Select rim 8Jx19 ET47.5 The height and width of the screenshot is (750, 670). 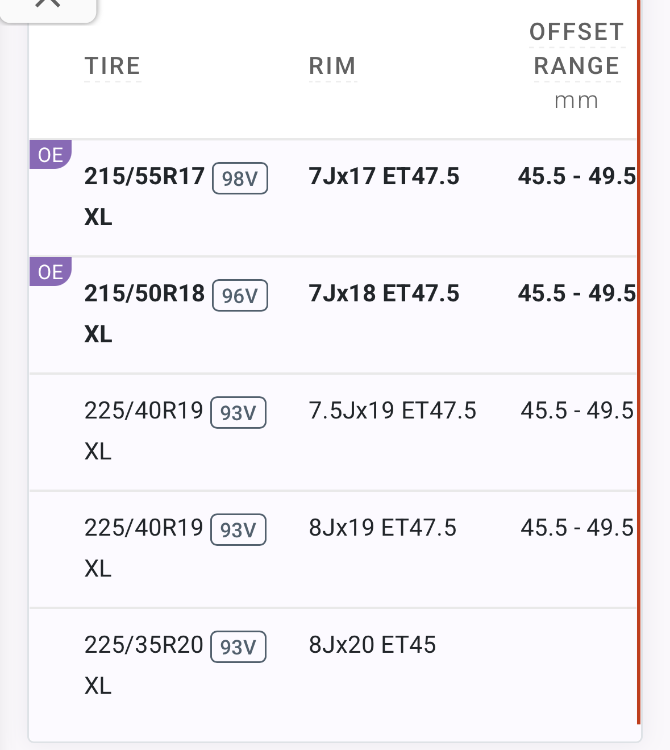[x=383, y=528]
